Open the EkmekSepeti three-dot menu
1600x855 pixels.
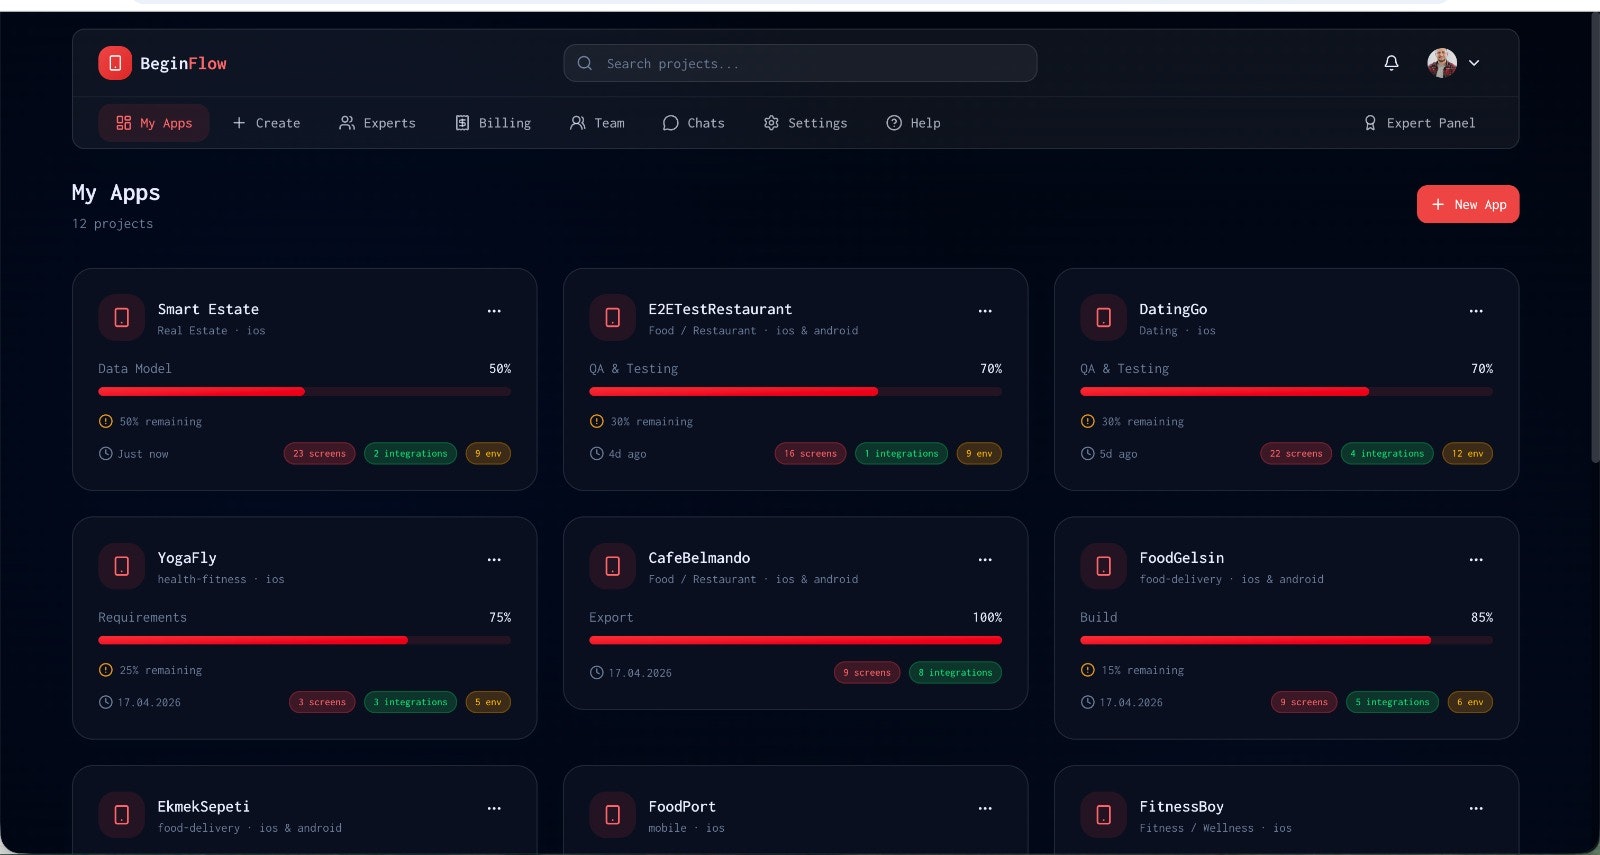click(494, 808)
